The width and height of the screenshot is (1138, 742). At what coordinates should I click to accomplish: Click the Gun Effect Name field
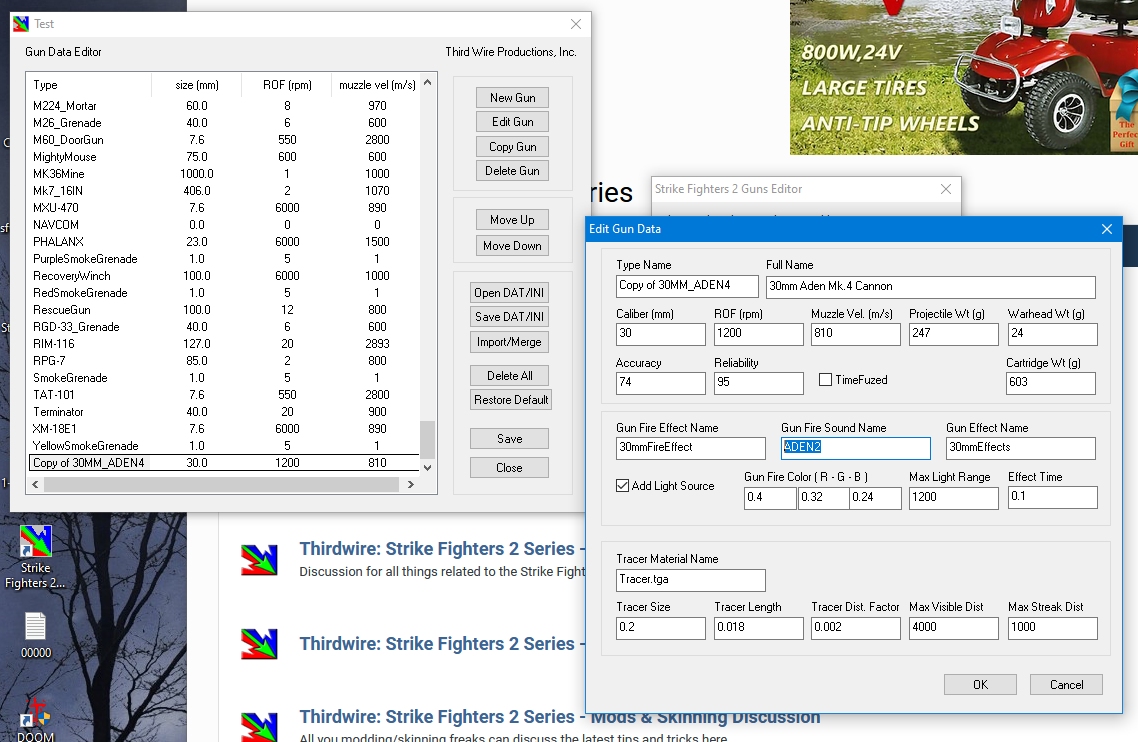[x=1020, y=448]
